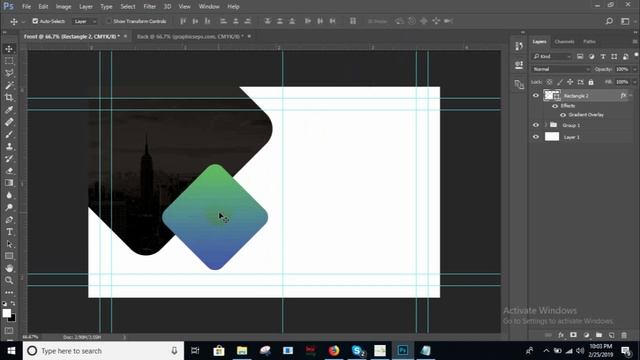640x360 pixels.
Task: Select the Clone Stamp tool
Action: (9, 147)
